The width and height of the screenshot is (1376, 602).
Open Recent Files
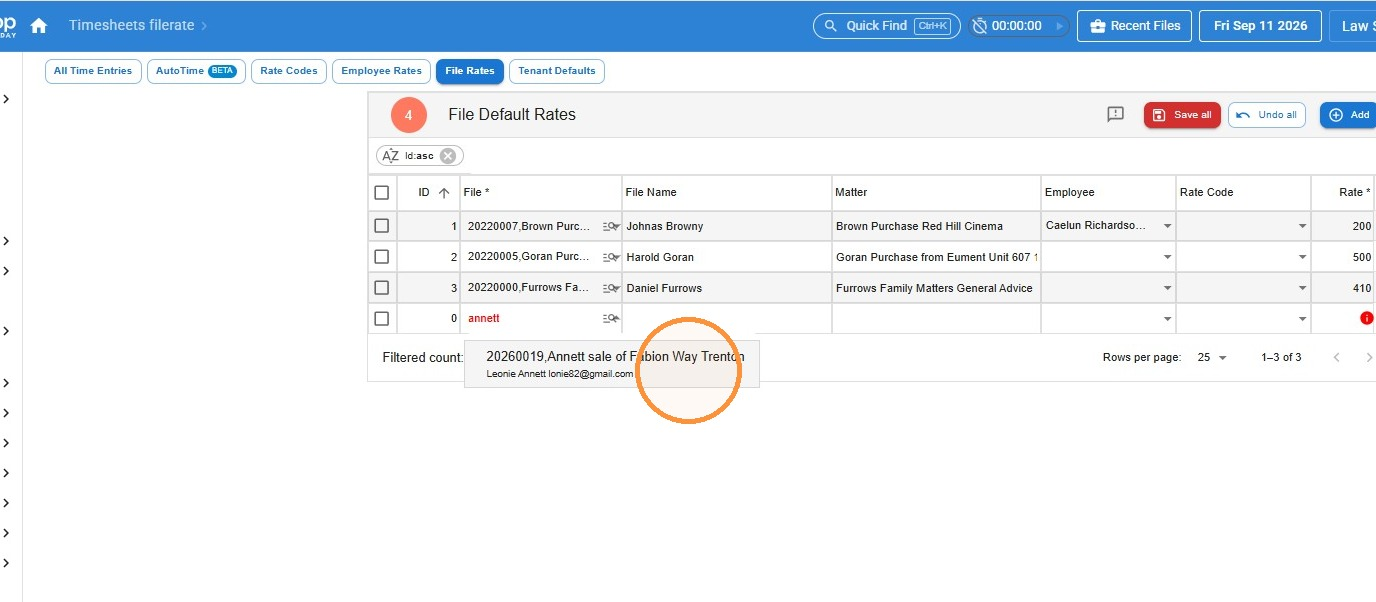coord(1135,26)
